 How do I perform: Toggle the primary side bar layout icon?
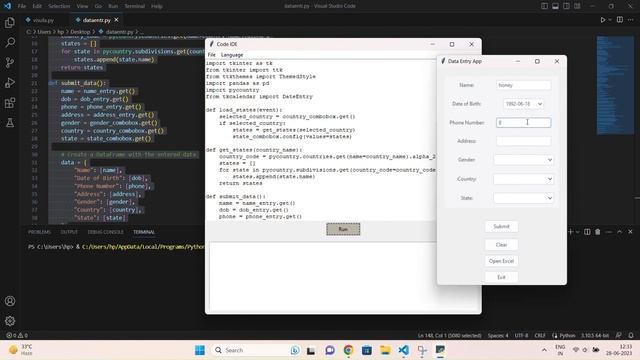pos(544,6)
